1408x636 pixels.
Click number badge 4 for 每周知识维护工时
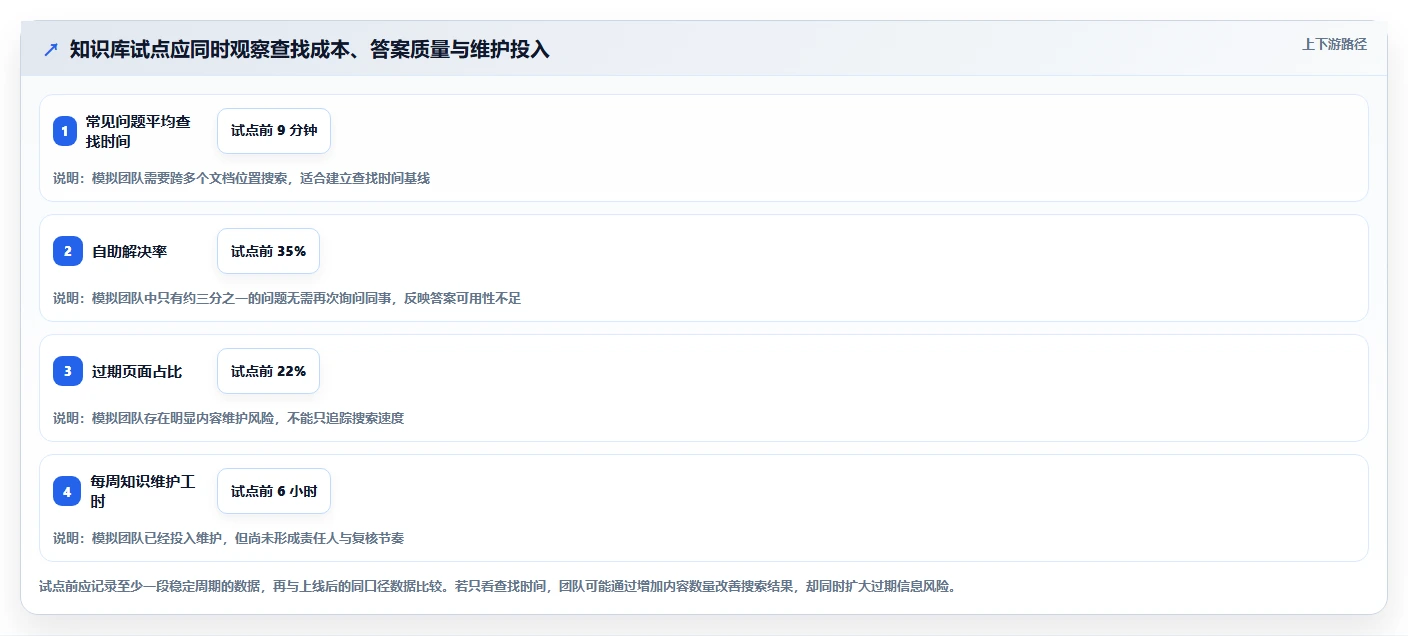[x=67, y=491]
